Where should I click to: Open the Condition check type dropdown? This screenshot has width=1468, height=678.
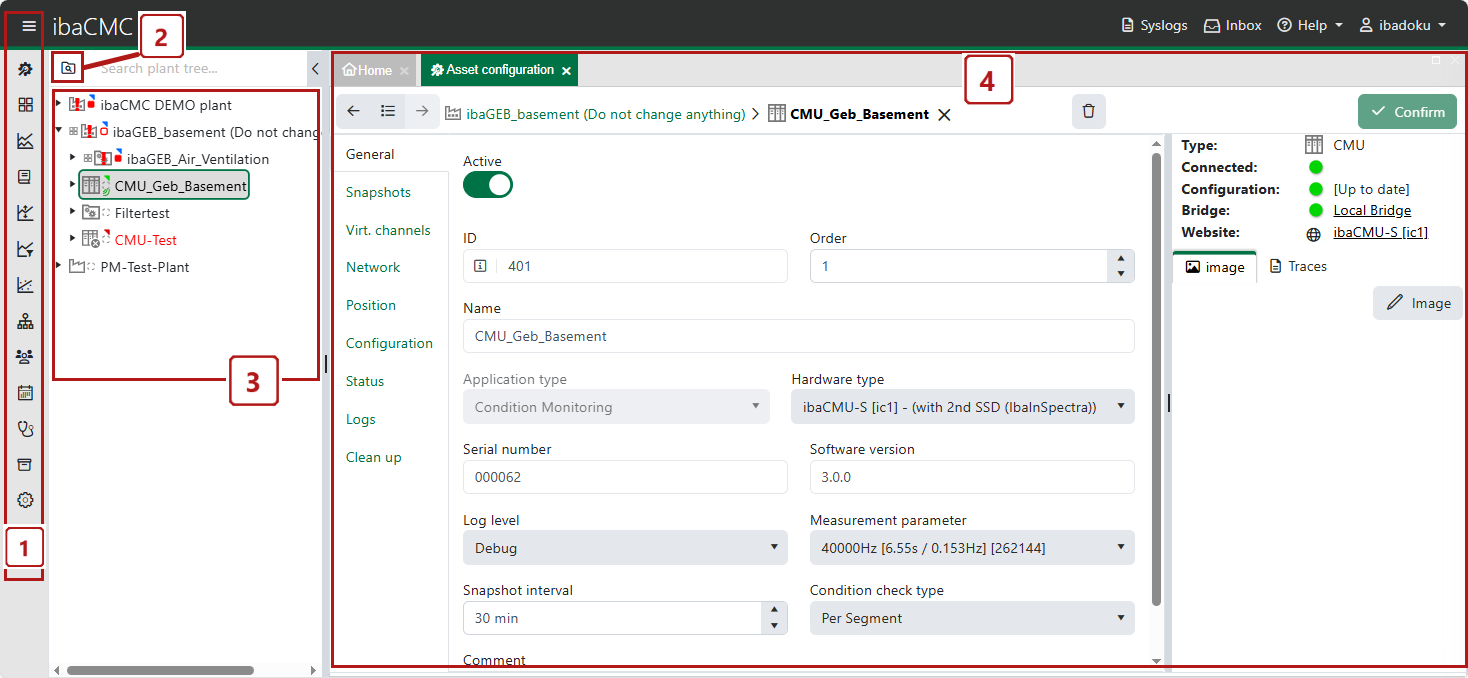(x=971, y=618)
